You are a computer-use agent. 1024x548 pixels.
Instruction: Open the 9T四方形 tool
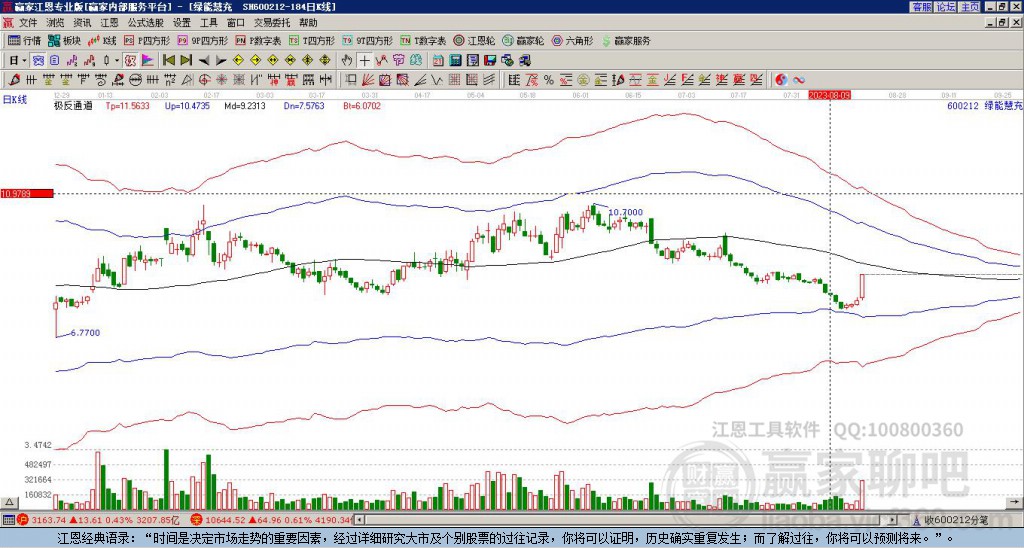click(367, 40)
